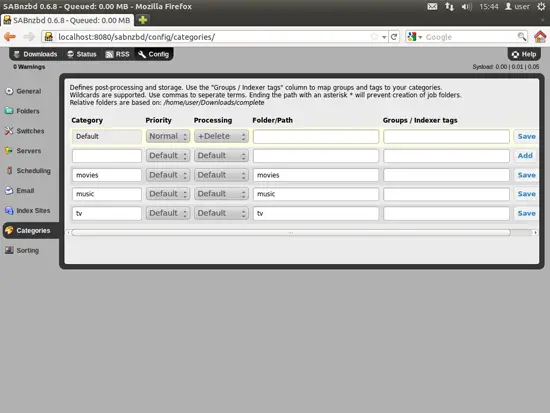550x413 pixels.
Task: Click Email icon in sidebar
Action: point(9,191)
